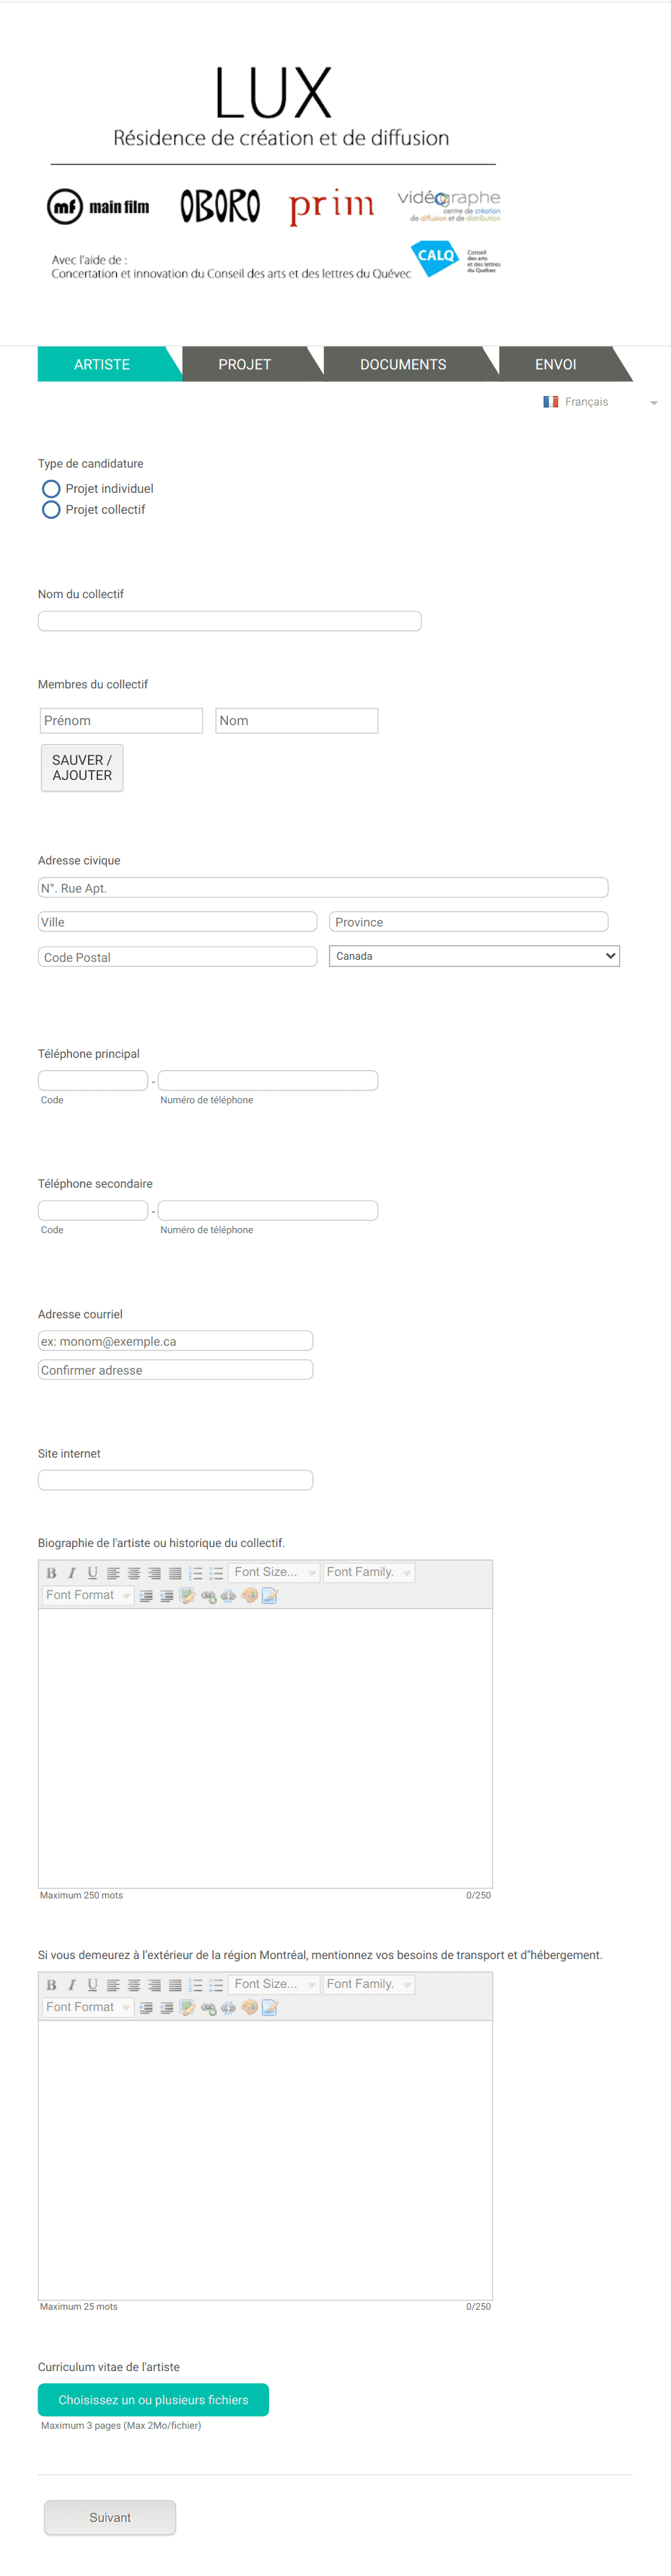Click inside the biography text area

(x=266, y=1748)
